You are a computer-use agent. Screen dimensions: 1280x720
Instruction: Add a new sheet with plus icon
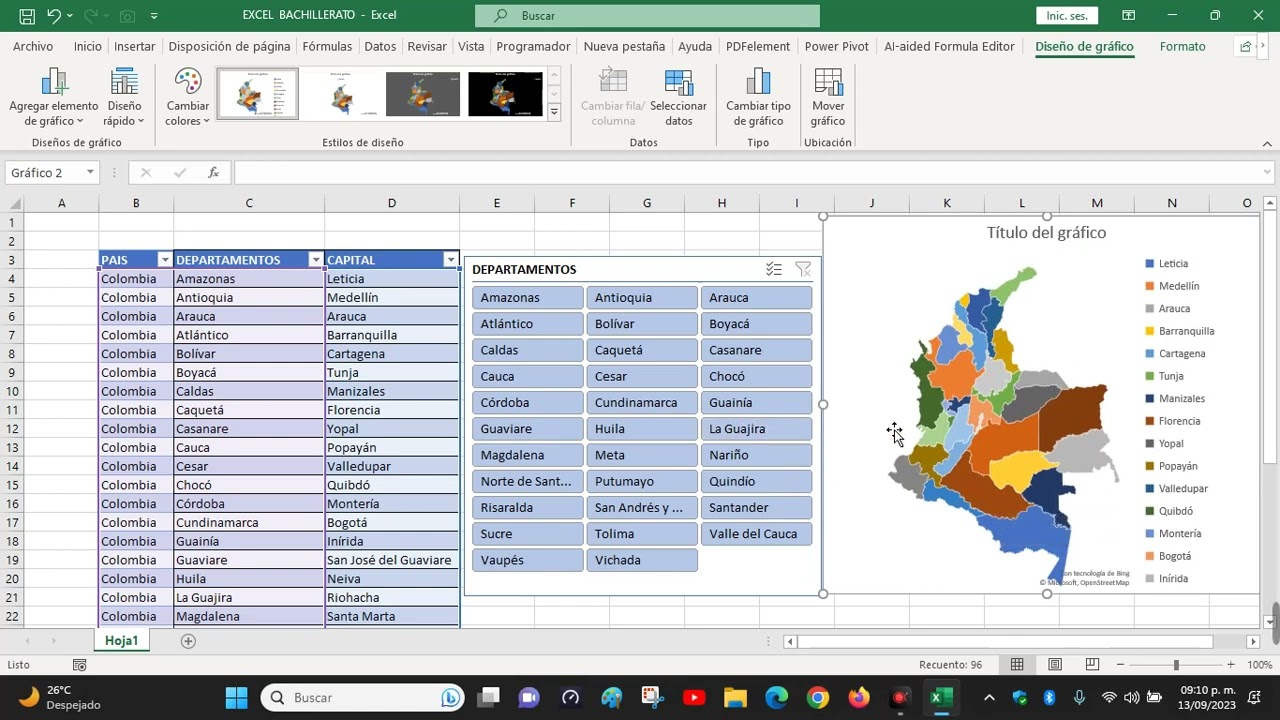pos(188,641)
